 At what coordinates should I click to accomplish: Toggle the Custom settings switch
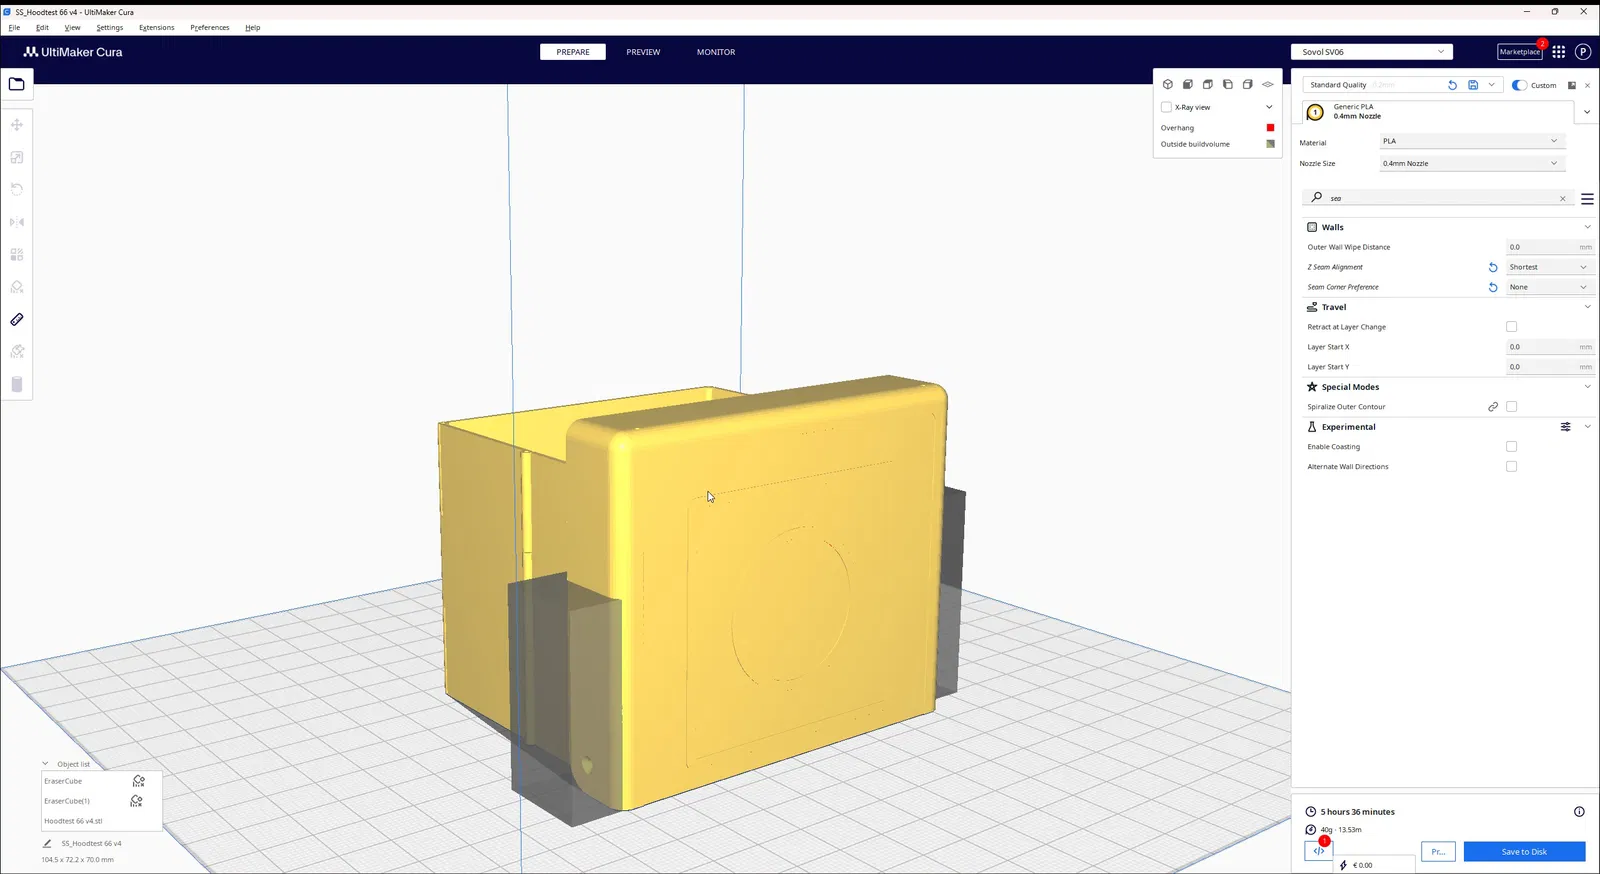[1519, 85]
